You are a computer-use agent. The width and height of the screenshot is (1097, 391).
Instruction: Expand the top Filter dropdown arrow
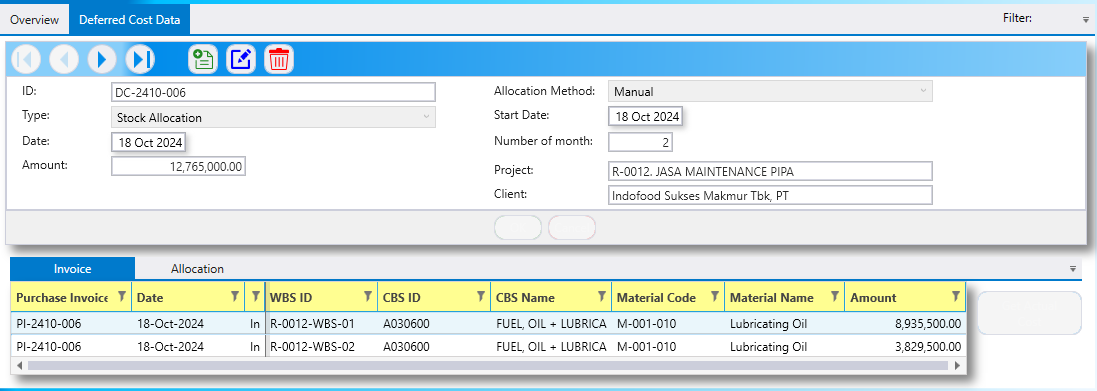click(x=1085, y=20)
